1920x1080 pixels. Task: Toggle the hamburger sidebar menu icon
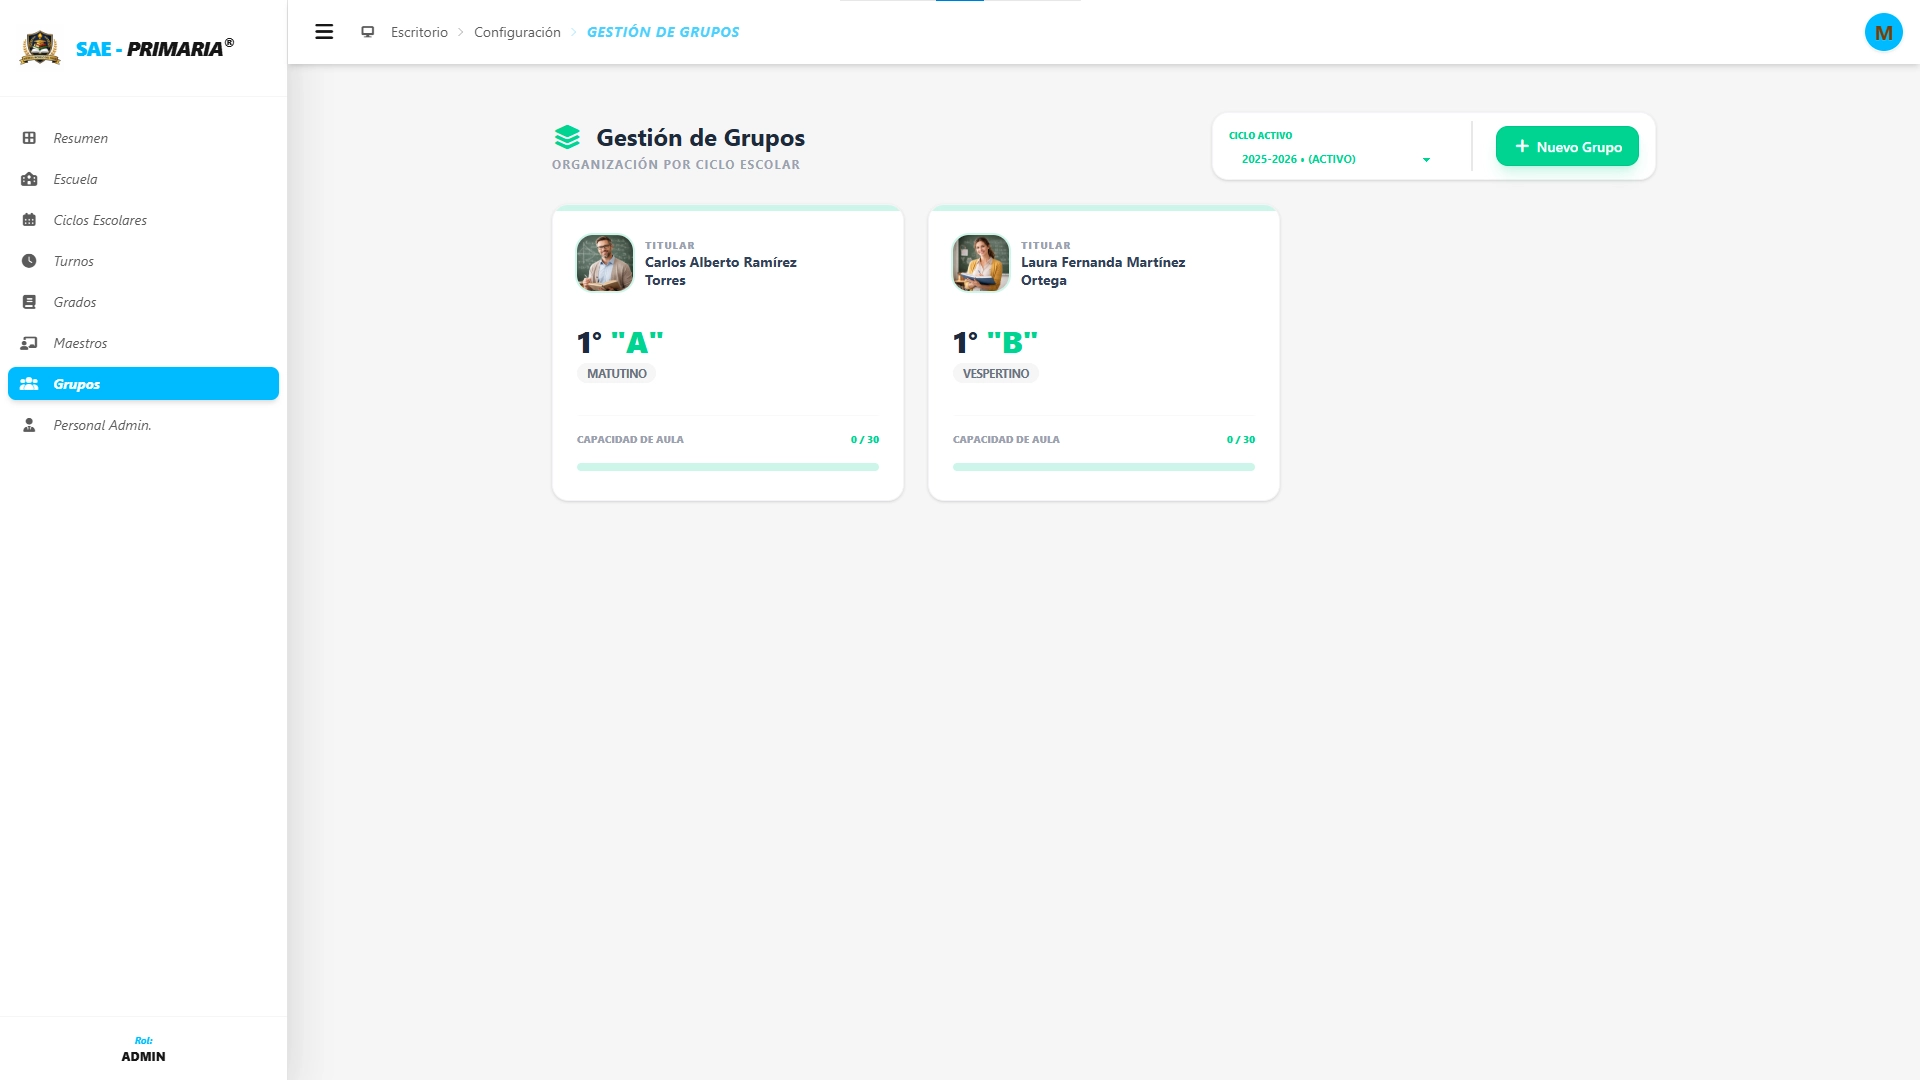tap(324, 32)
